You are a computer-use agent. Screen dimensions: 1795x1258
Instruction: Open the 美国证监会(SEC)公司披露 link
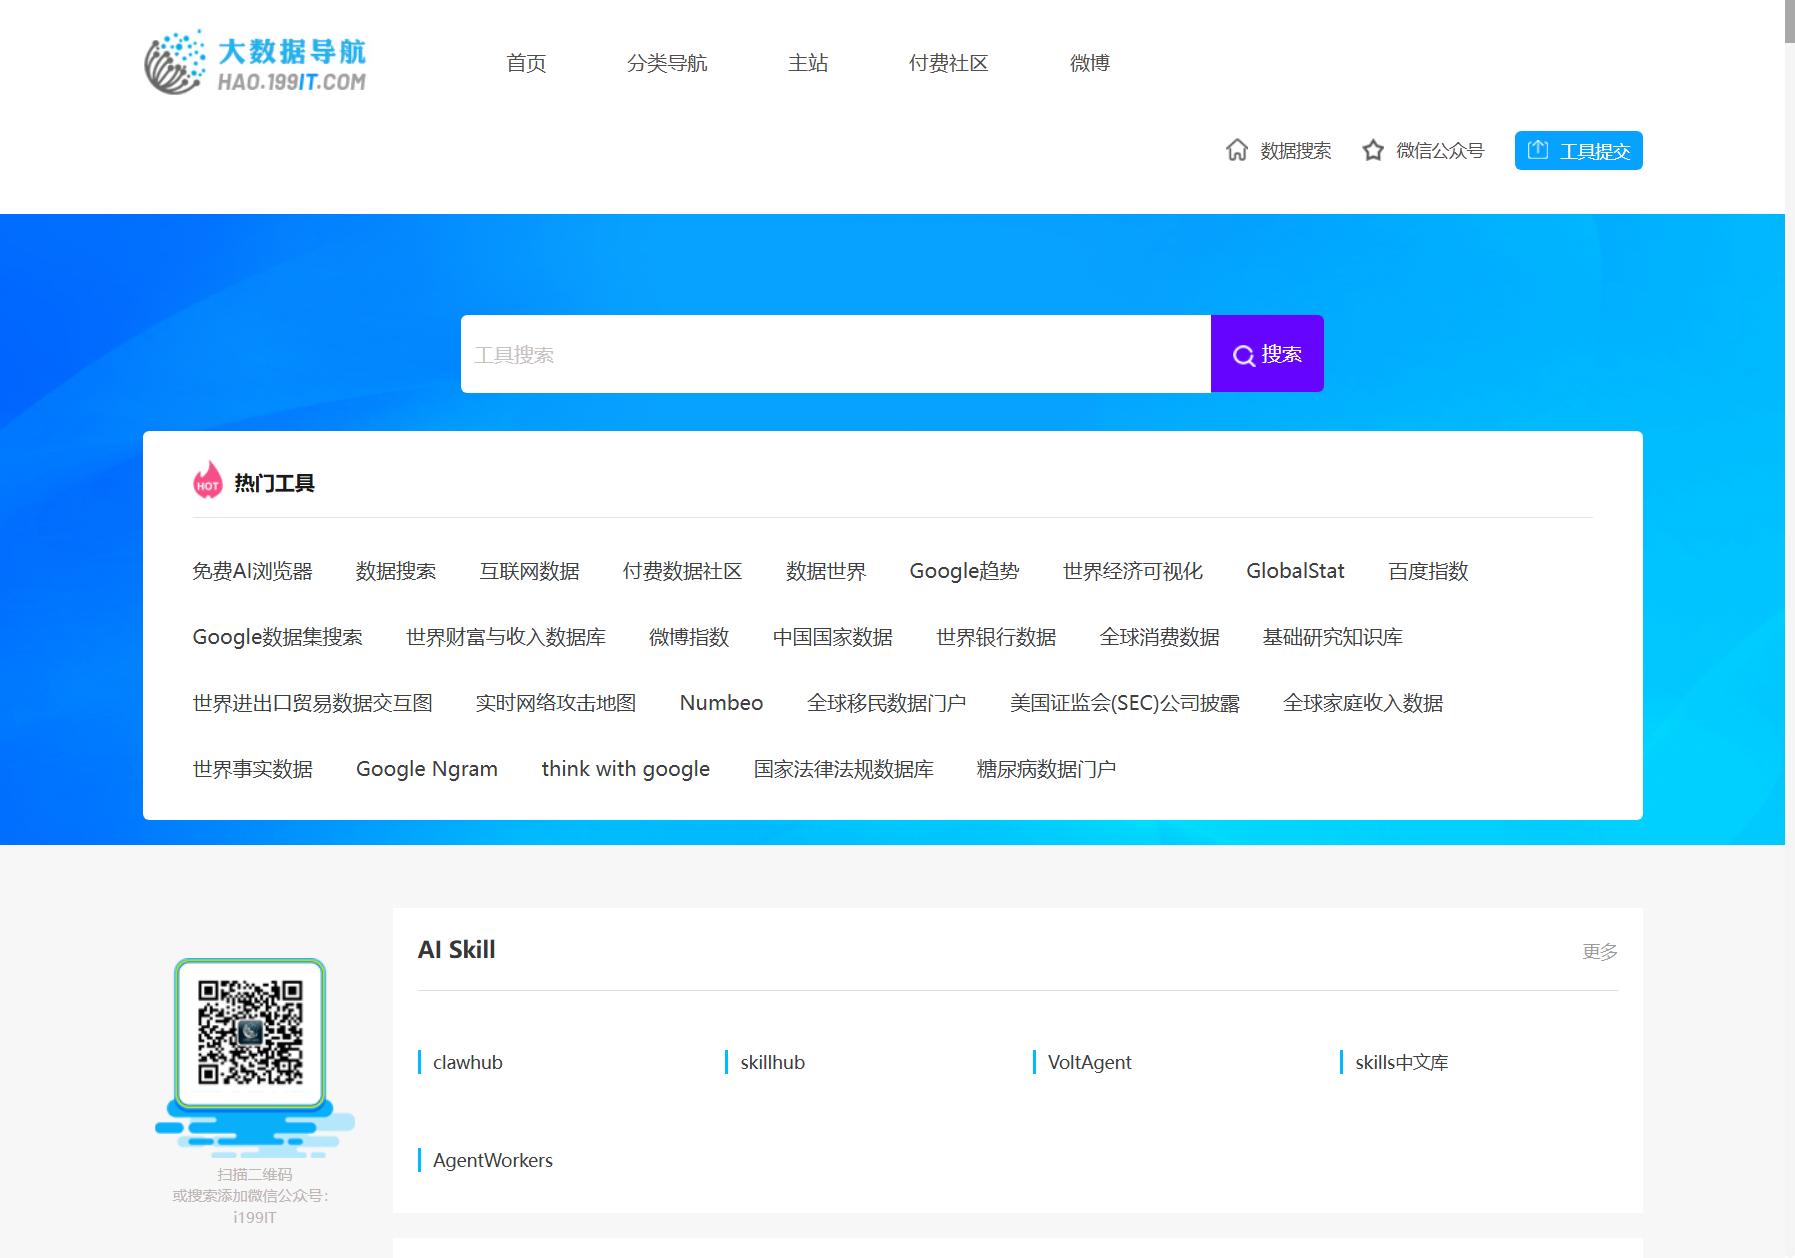[1125, 703]
